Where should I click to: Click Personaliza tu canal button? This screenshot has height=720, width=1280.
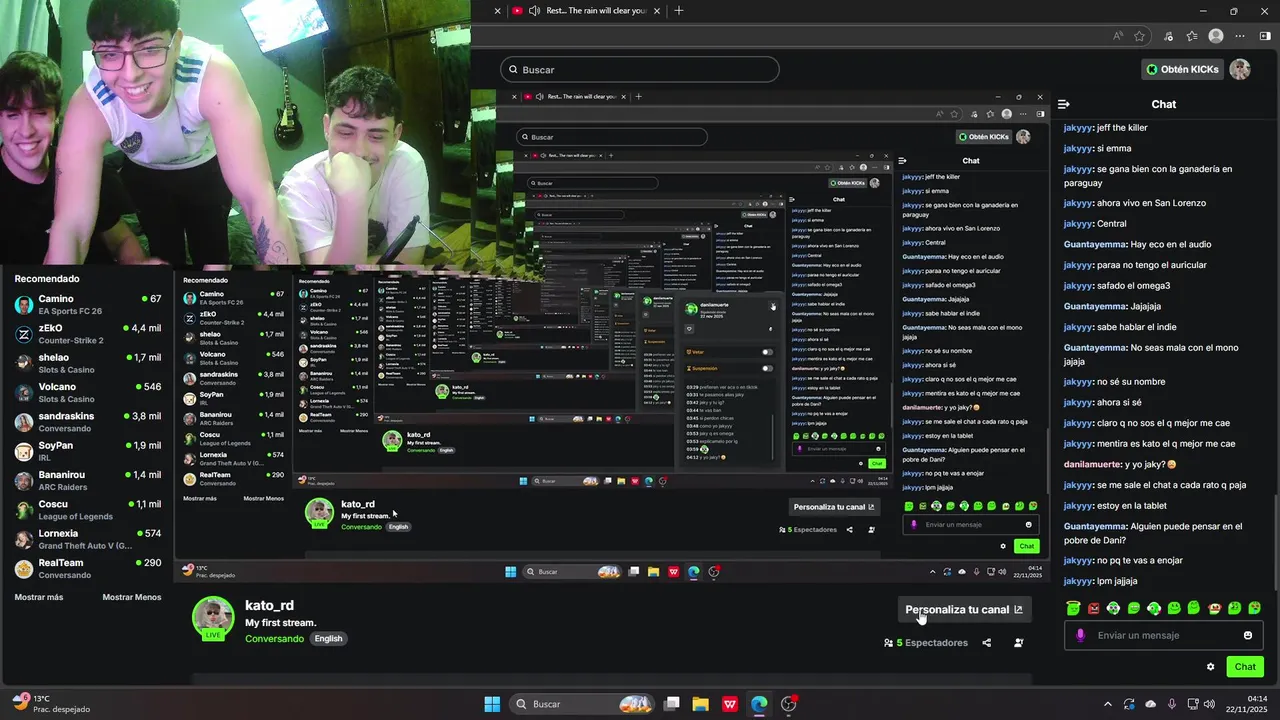pos(964,609)
